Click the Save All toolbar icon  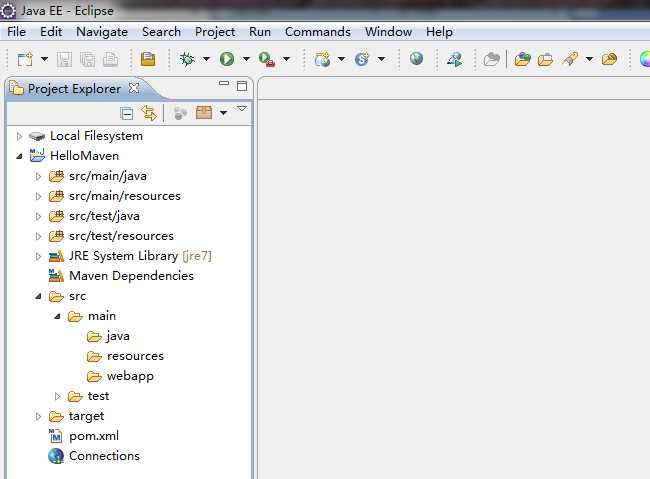pyautogui.click(x=87, y=59)
